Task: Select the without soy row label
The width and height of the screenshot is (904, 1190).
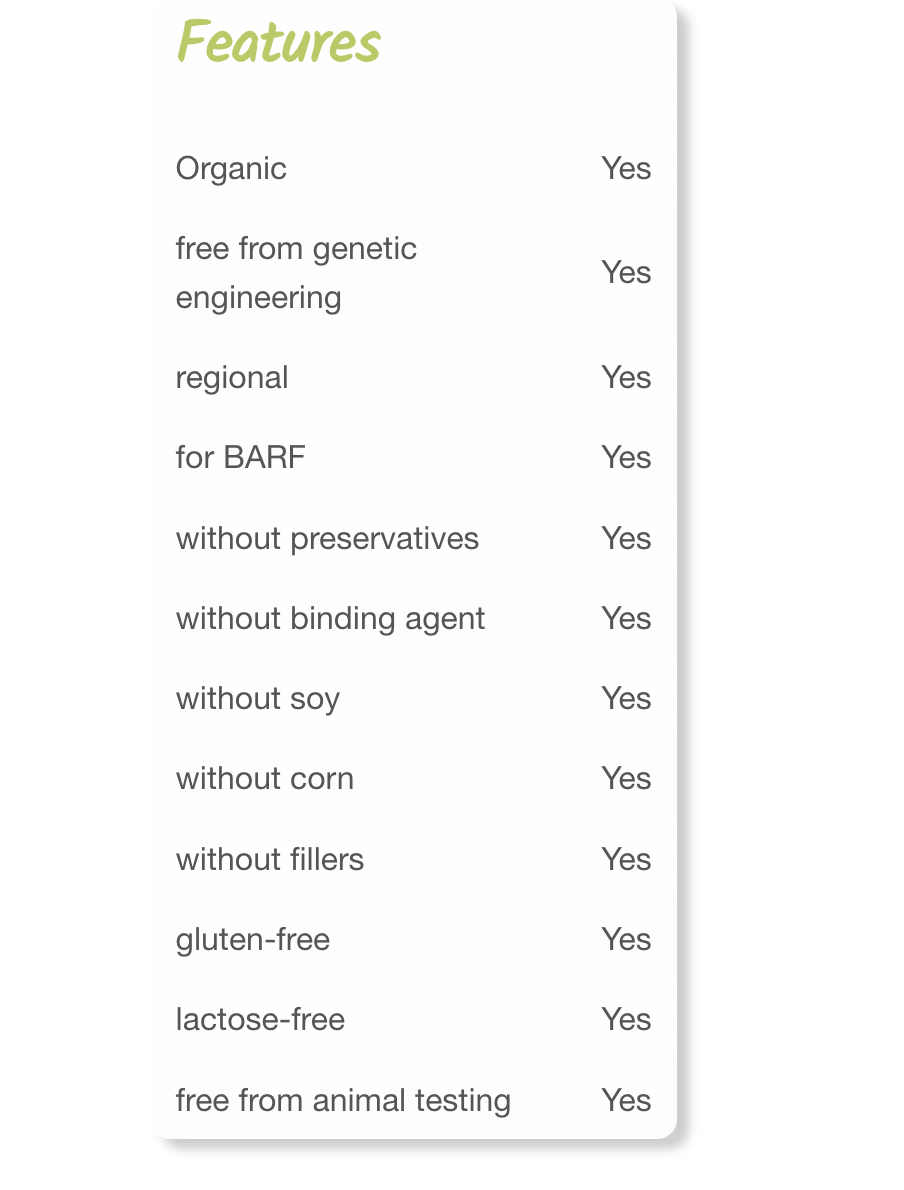Action: click(x=258, y=699)
